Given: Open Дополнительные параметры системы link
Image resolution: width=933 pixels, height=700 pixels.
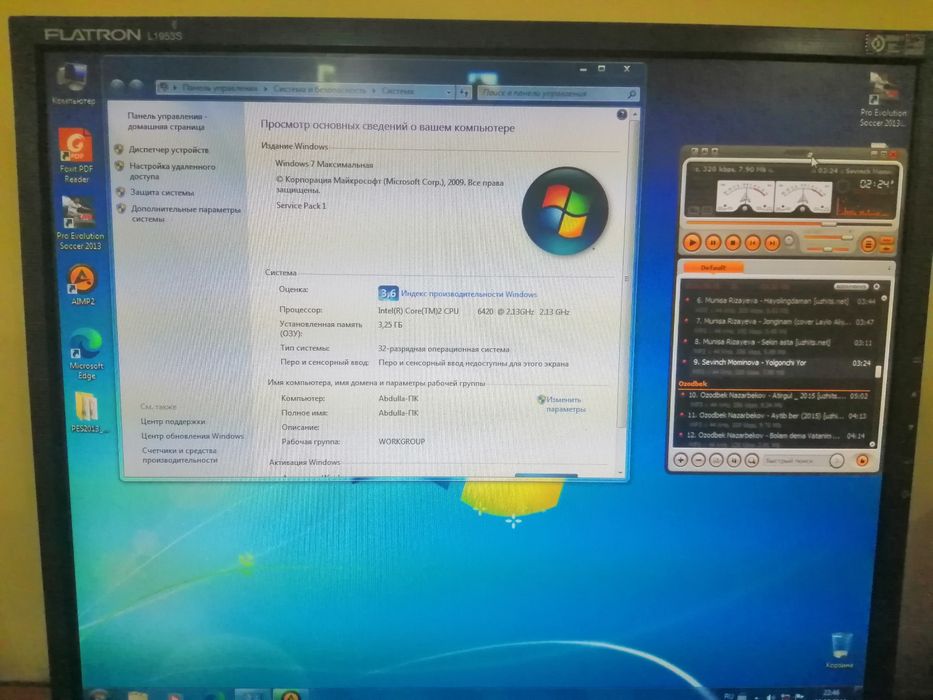Looking at the screenshot, I should click(x=186, y=214).
